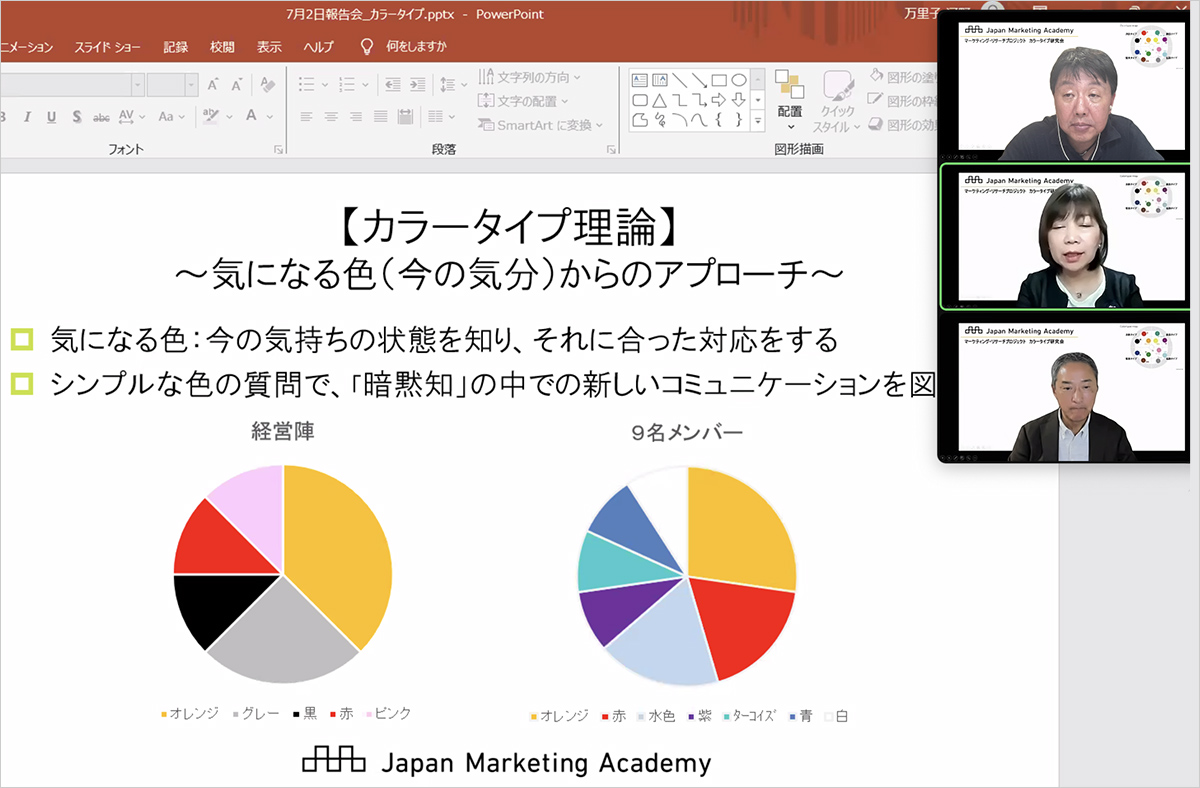Image resolution: width=1200 pixels, height=788 pixels.
Task: Align text to the right
Action: 357,117
